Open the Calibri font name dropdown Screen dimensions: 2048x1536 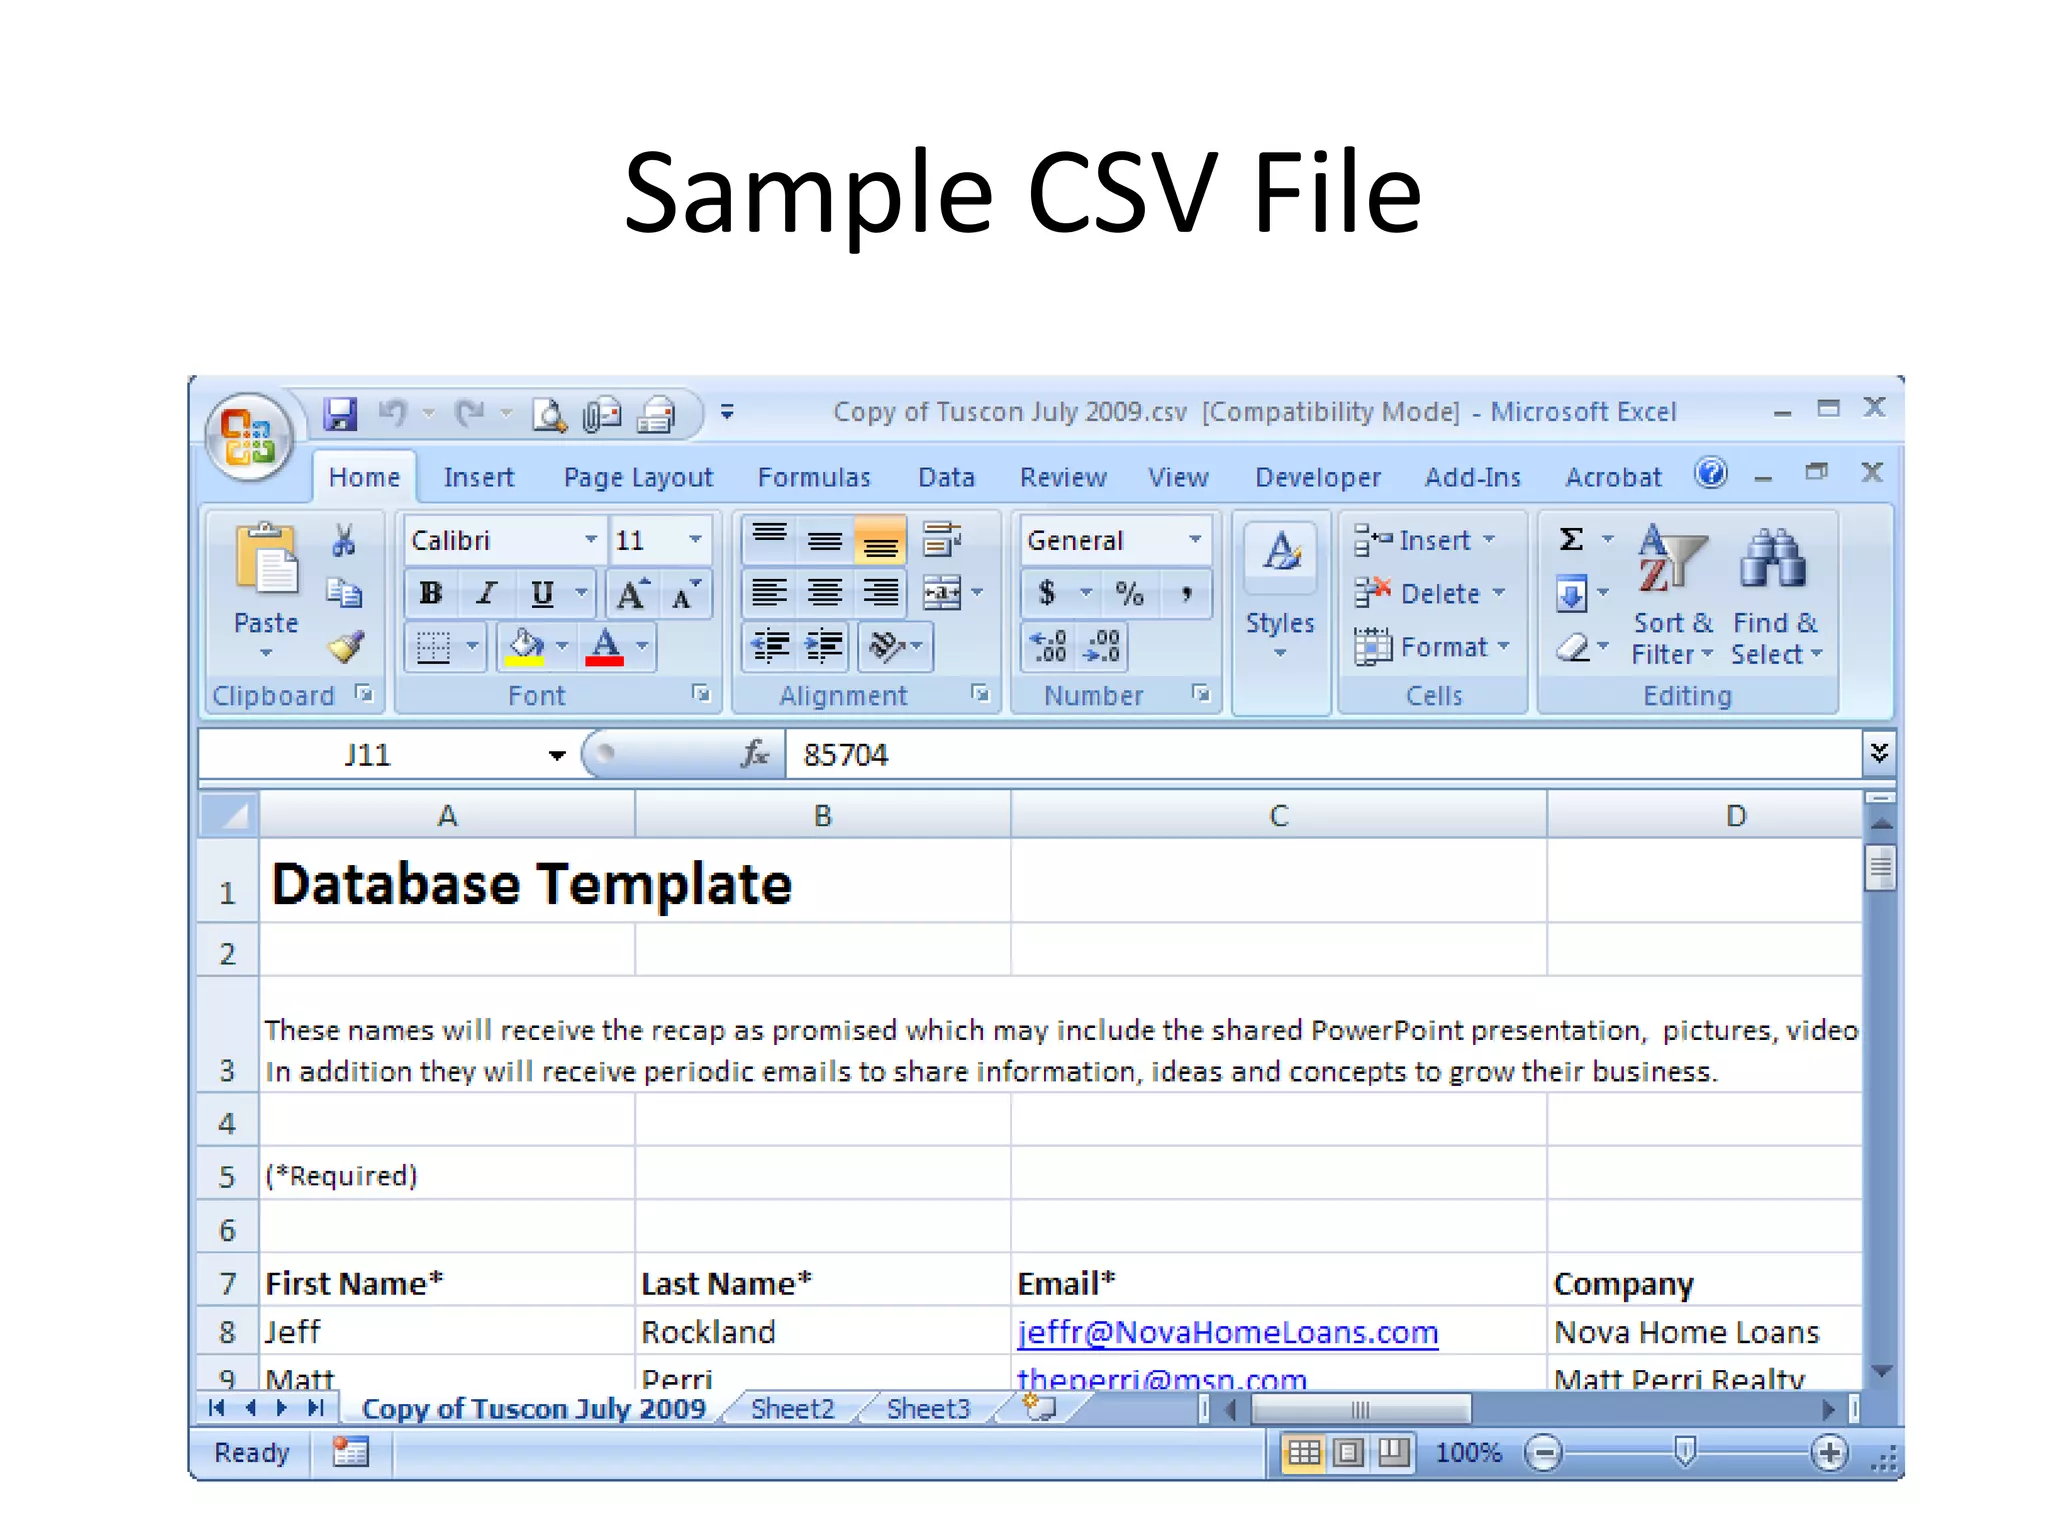(x=591, y=540)
